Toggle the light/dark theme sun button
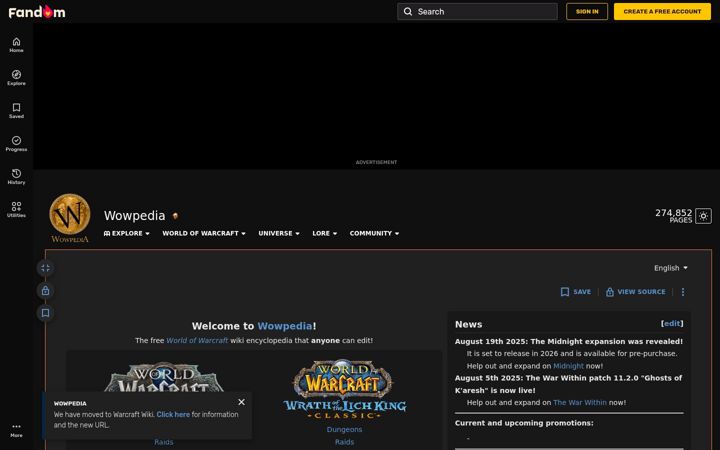 (x=703, y=216)
